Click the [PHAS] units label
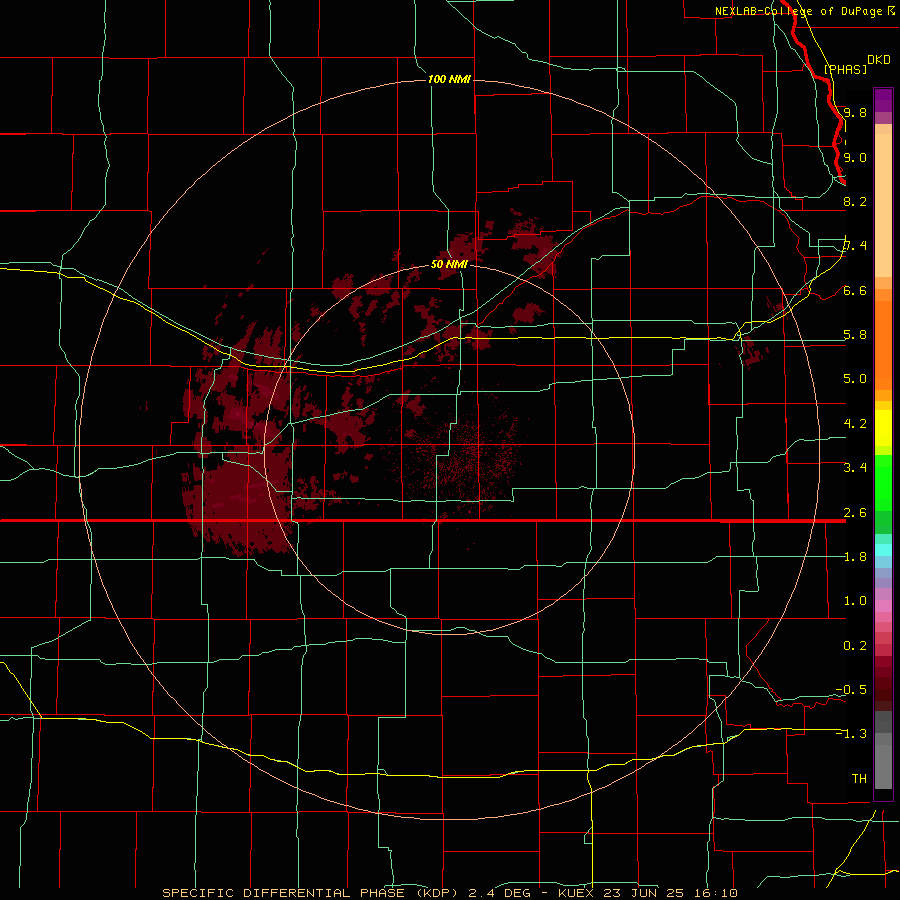Viewport: 900px width, 900px height. pos(845,69)
